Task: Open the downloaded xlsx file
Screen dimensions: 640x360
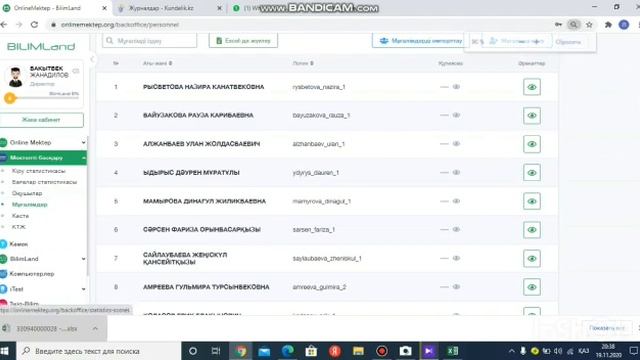Action: click(x=46, y=329)
